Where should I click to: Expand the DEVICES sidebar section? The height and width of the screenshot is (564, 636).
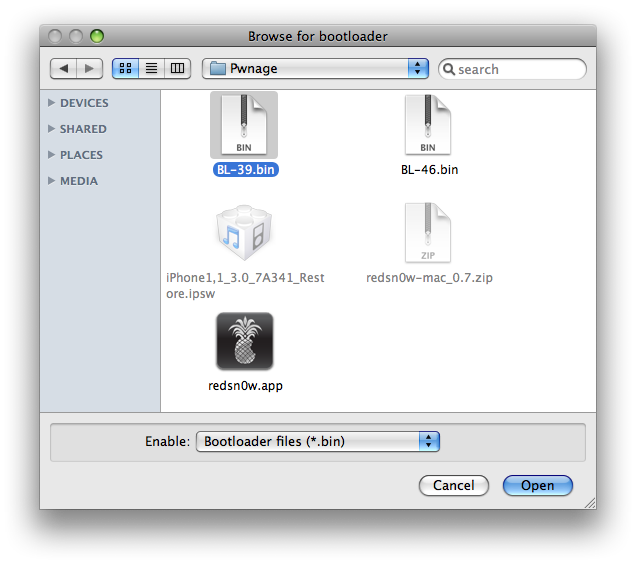pos(52,103)
